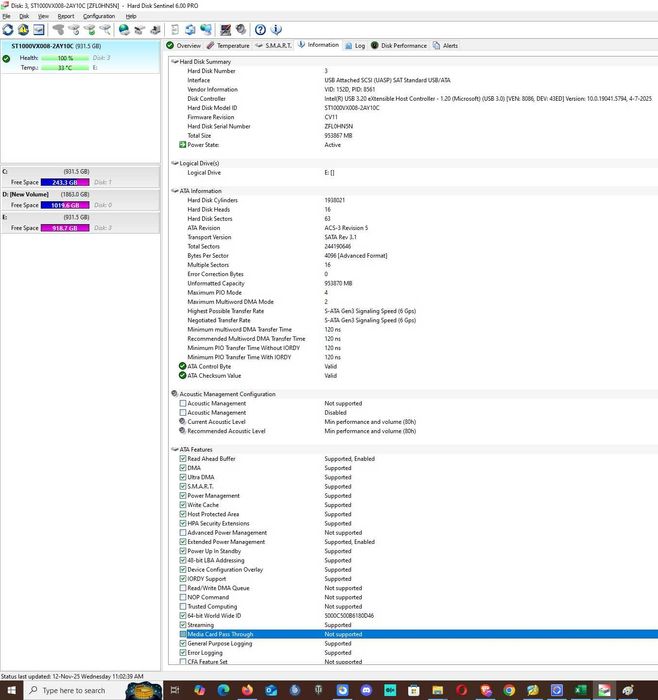Image resolution: width=658 pixels, height=700 pixels.
Task: Click the disk icon with green cylinder
Action: [x=89, y=30]
